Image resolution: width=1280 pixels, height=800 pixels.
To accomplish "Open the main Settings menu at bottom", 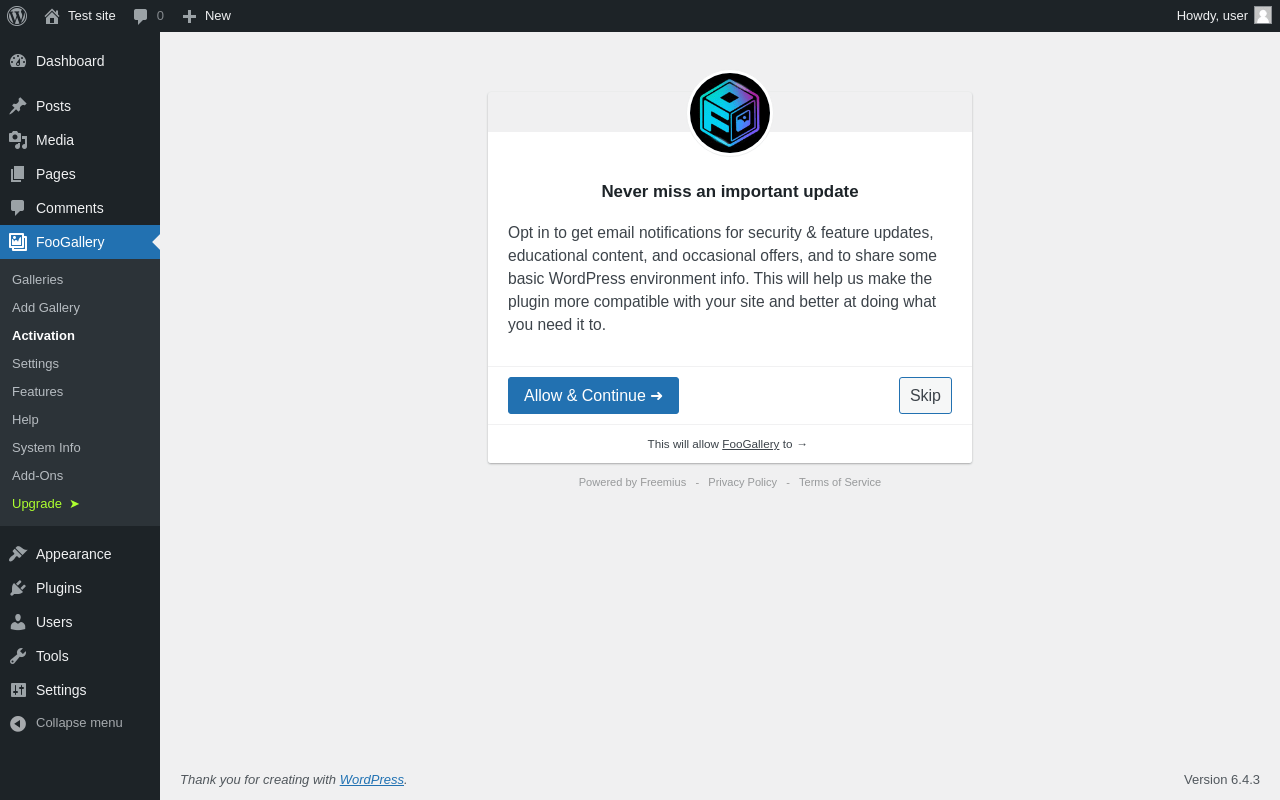I will coord(80,690).
